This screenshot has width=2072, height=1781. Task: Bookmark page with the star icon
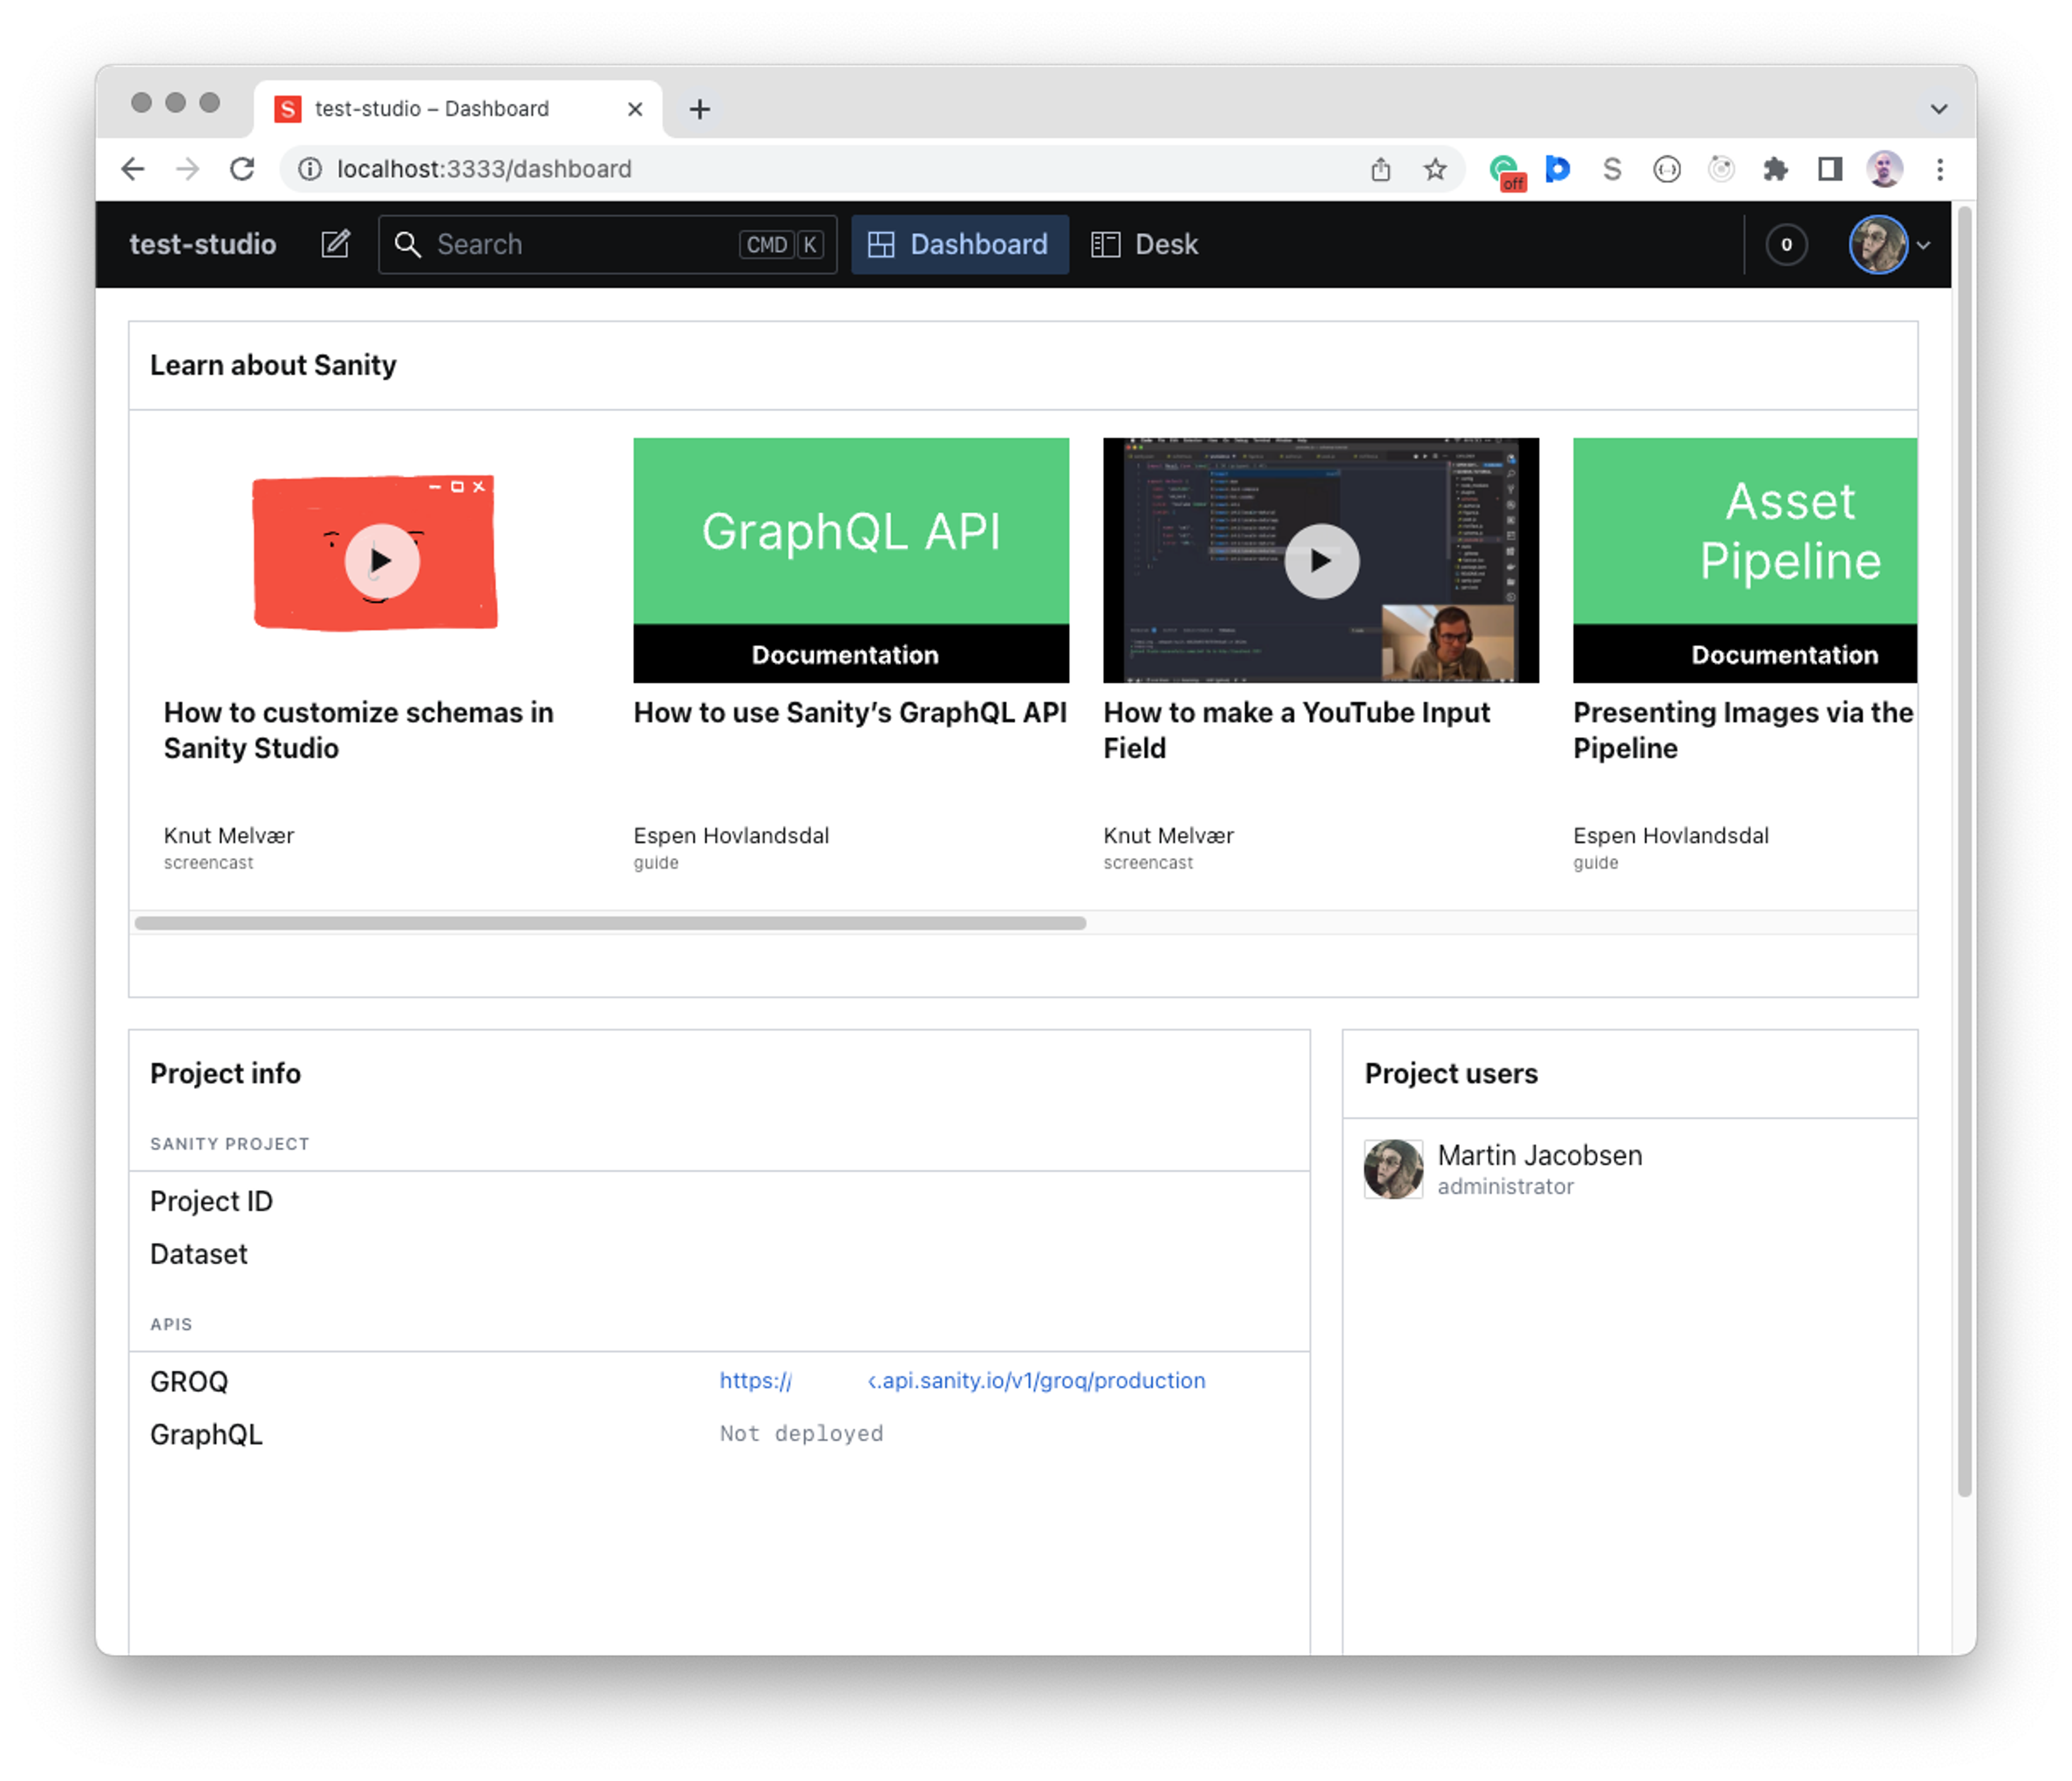[x=1435, y=169]
